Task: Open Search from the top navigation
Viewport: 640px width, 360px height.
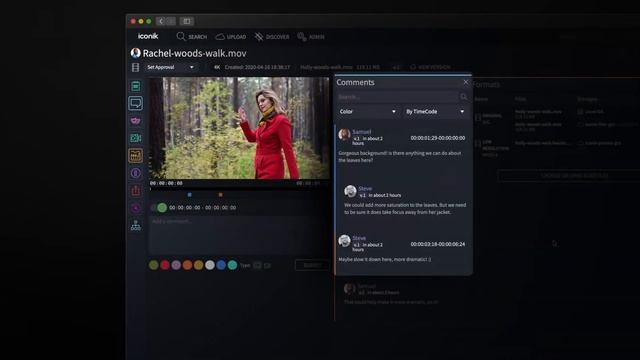Action: 192,37
